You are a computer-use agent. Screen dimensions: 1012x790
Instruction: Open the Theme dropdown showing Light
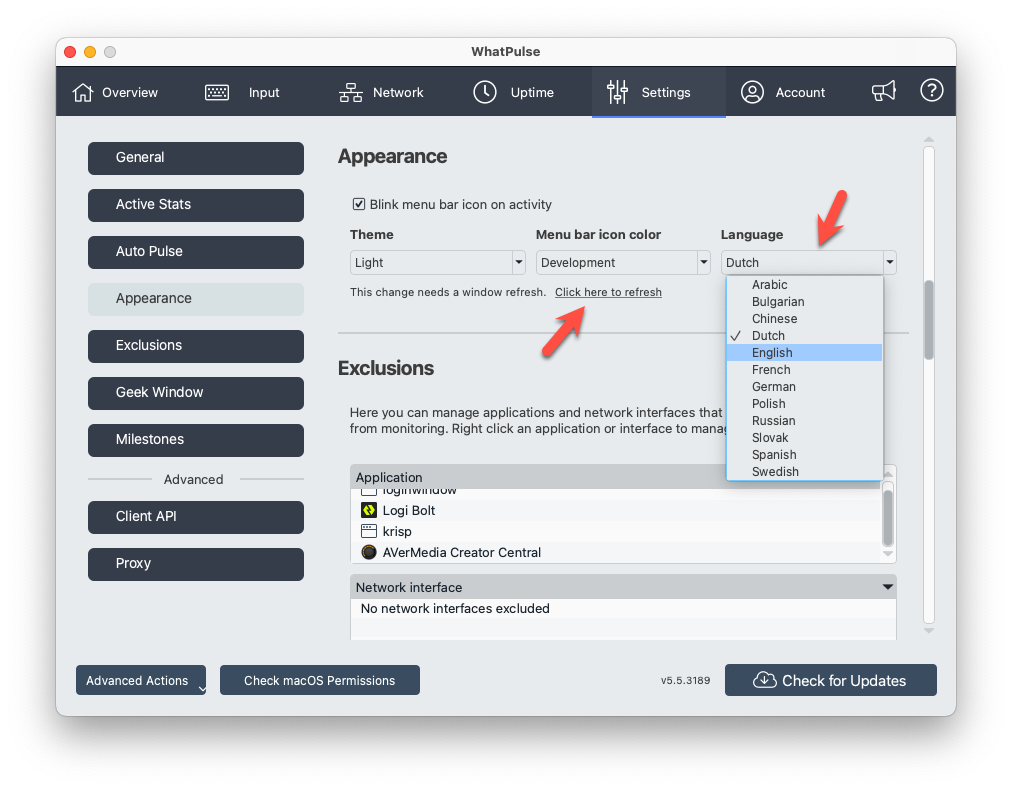pos(438,263)
